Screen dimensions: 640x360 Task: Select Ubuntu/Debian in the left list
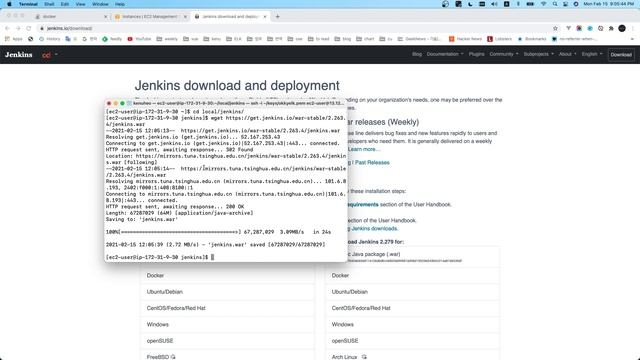227,292
